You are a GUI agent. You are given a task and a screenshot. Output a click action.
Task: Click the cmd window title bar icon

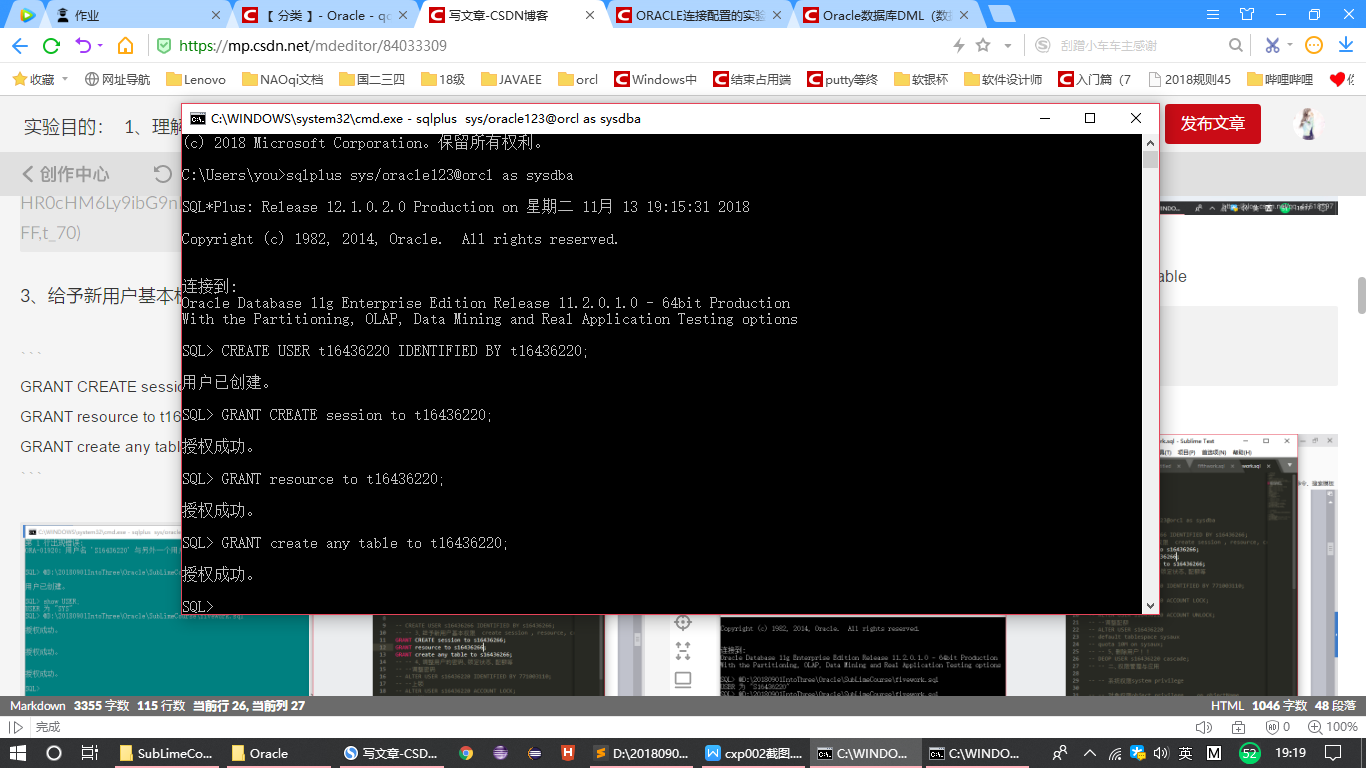click(x=198, y=118)
